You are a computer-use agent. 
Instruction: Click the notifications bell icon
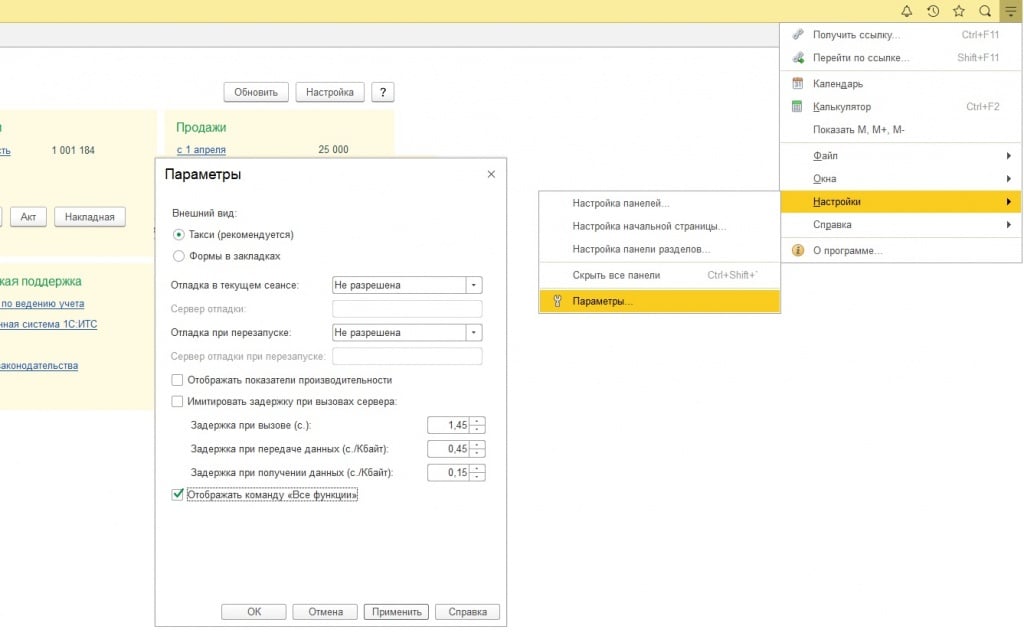point(907,11)
